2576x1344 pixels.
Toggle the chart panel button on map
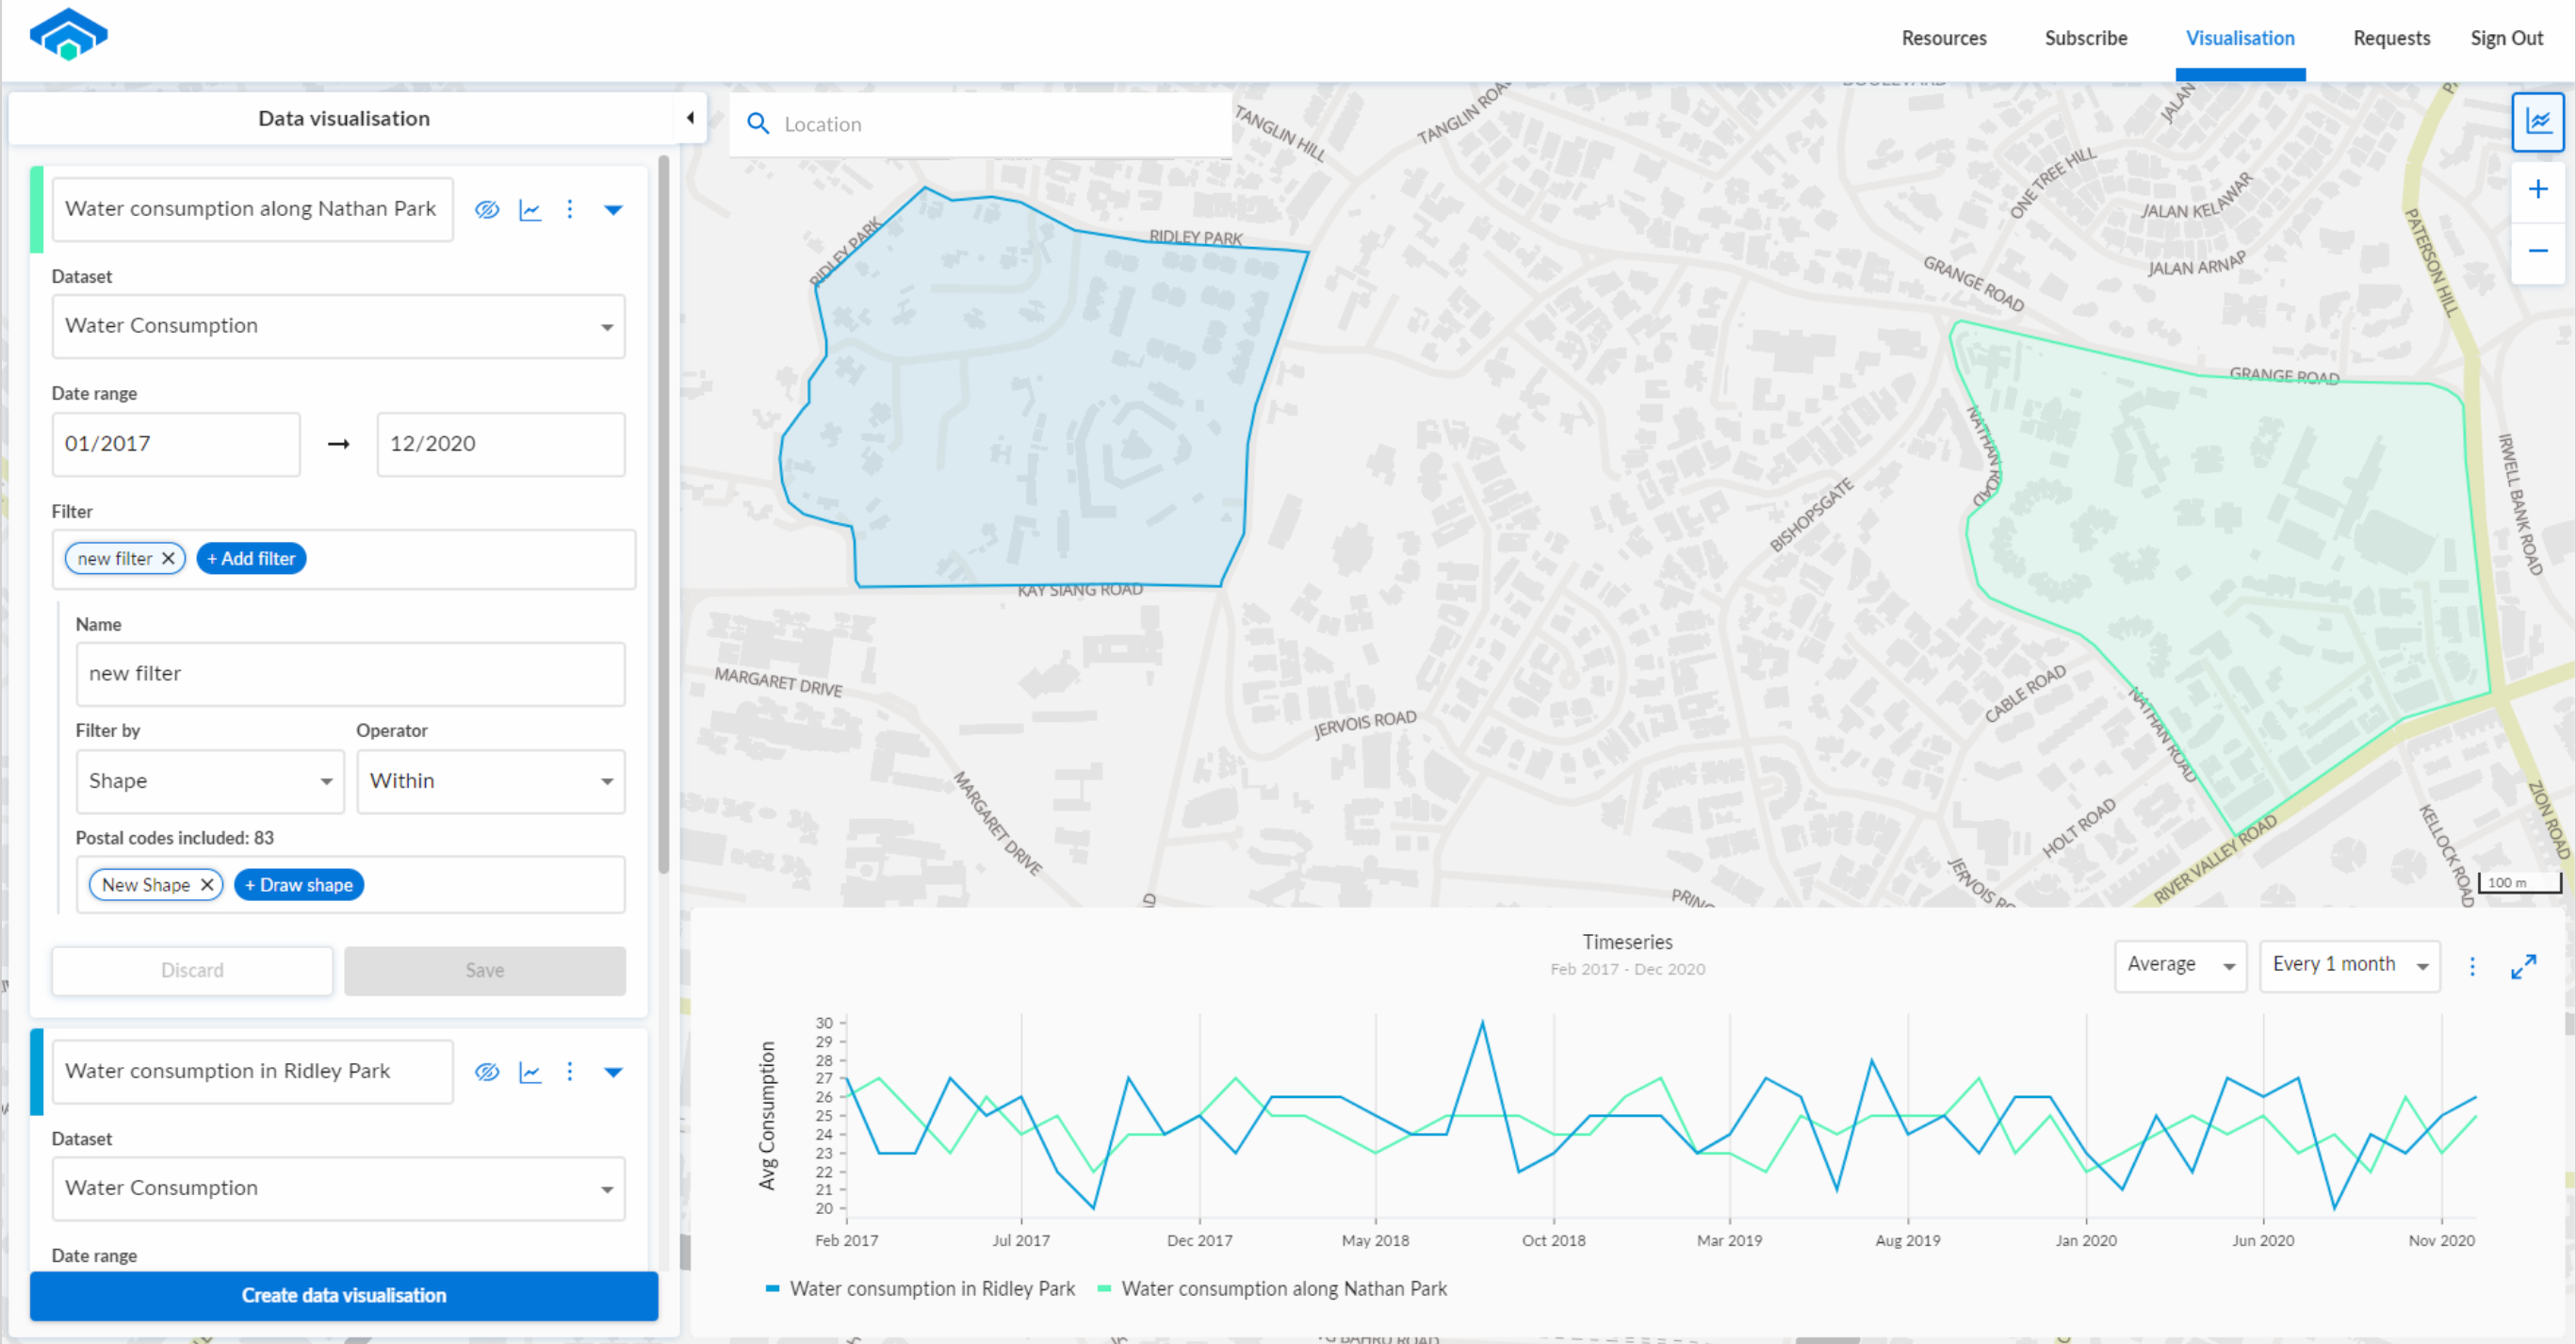pyautogui.click(x=2537, y=122)
